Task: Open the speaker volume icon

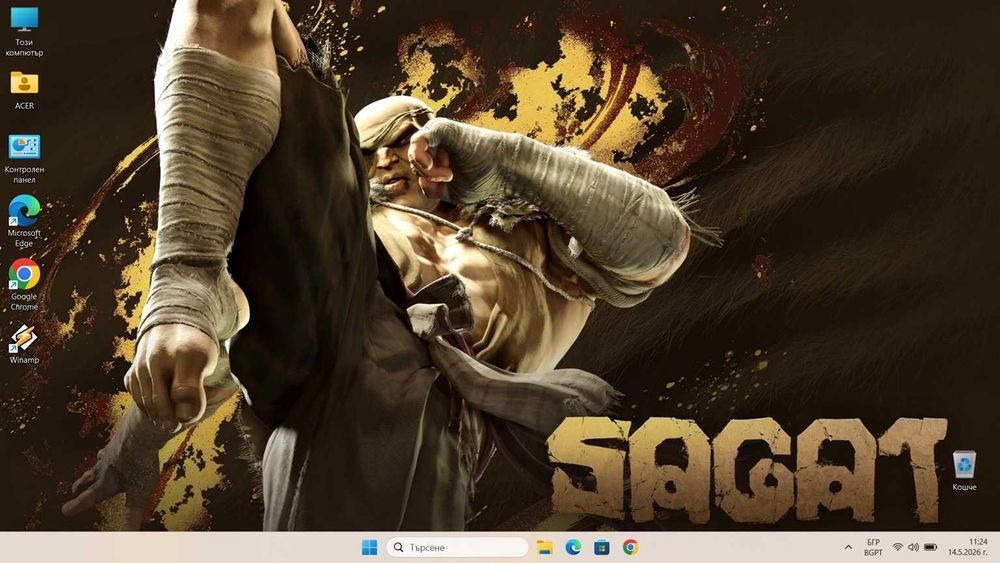Action: coord(913,547)
